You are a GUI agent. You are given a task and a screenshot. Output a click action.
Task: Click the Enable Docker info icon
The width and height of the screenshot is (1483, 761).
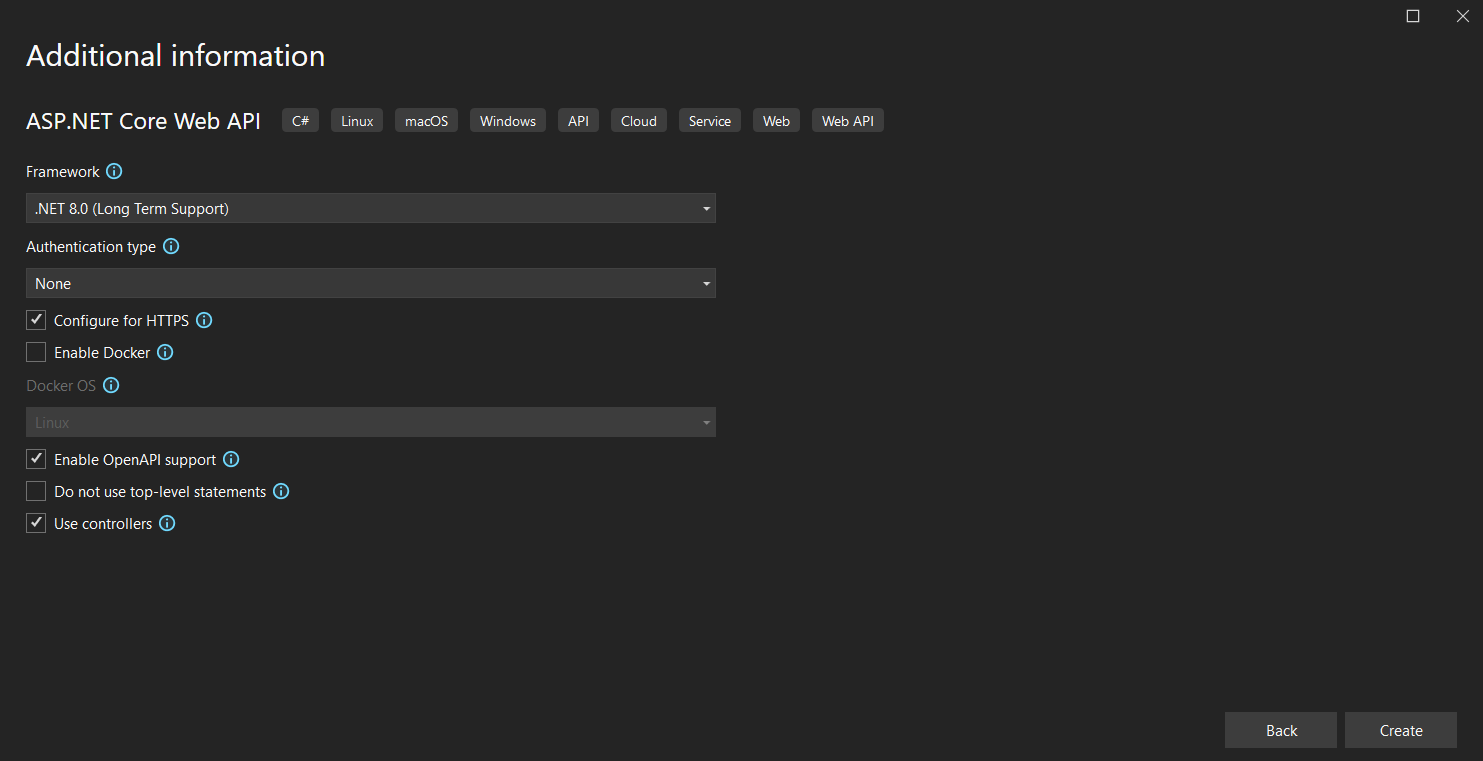166,353
